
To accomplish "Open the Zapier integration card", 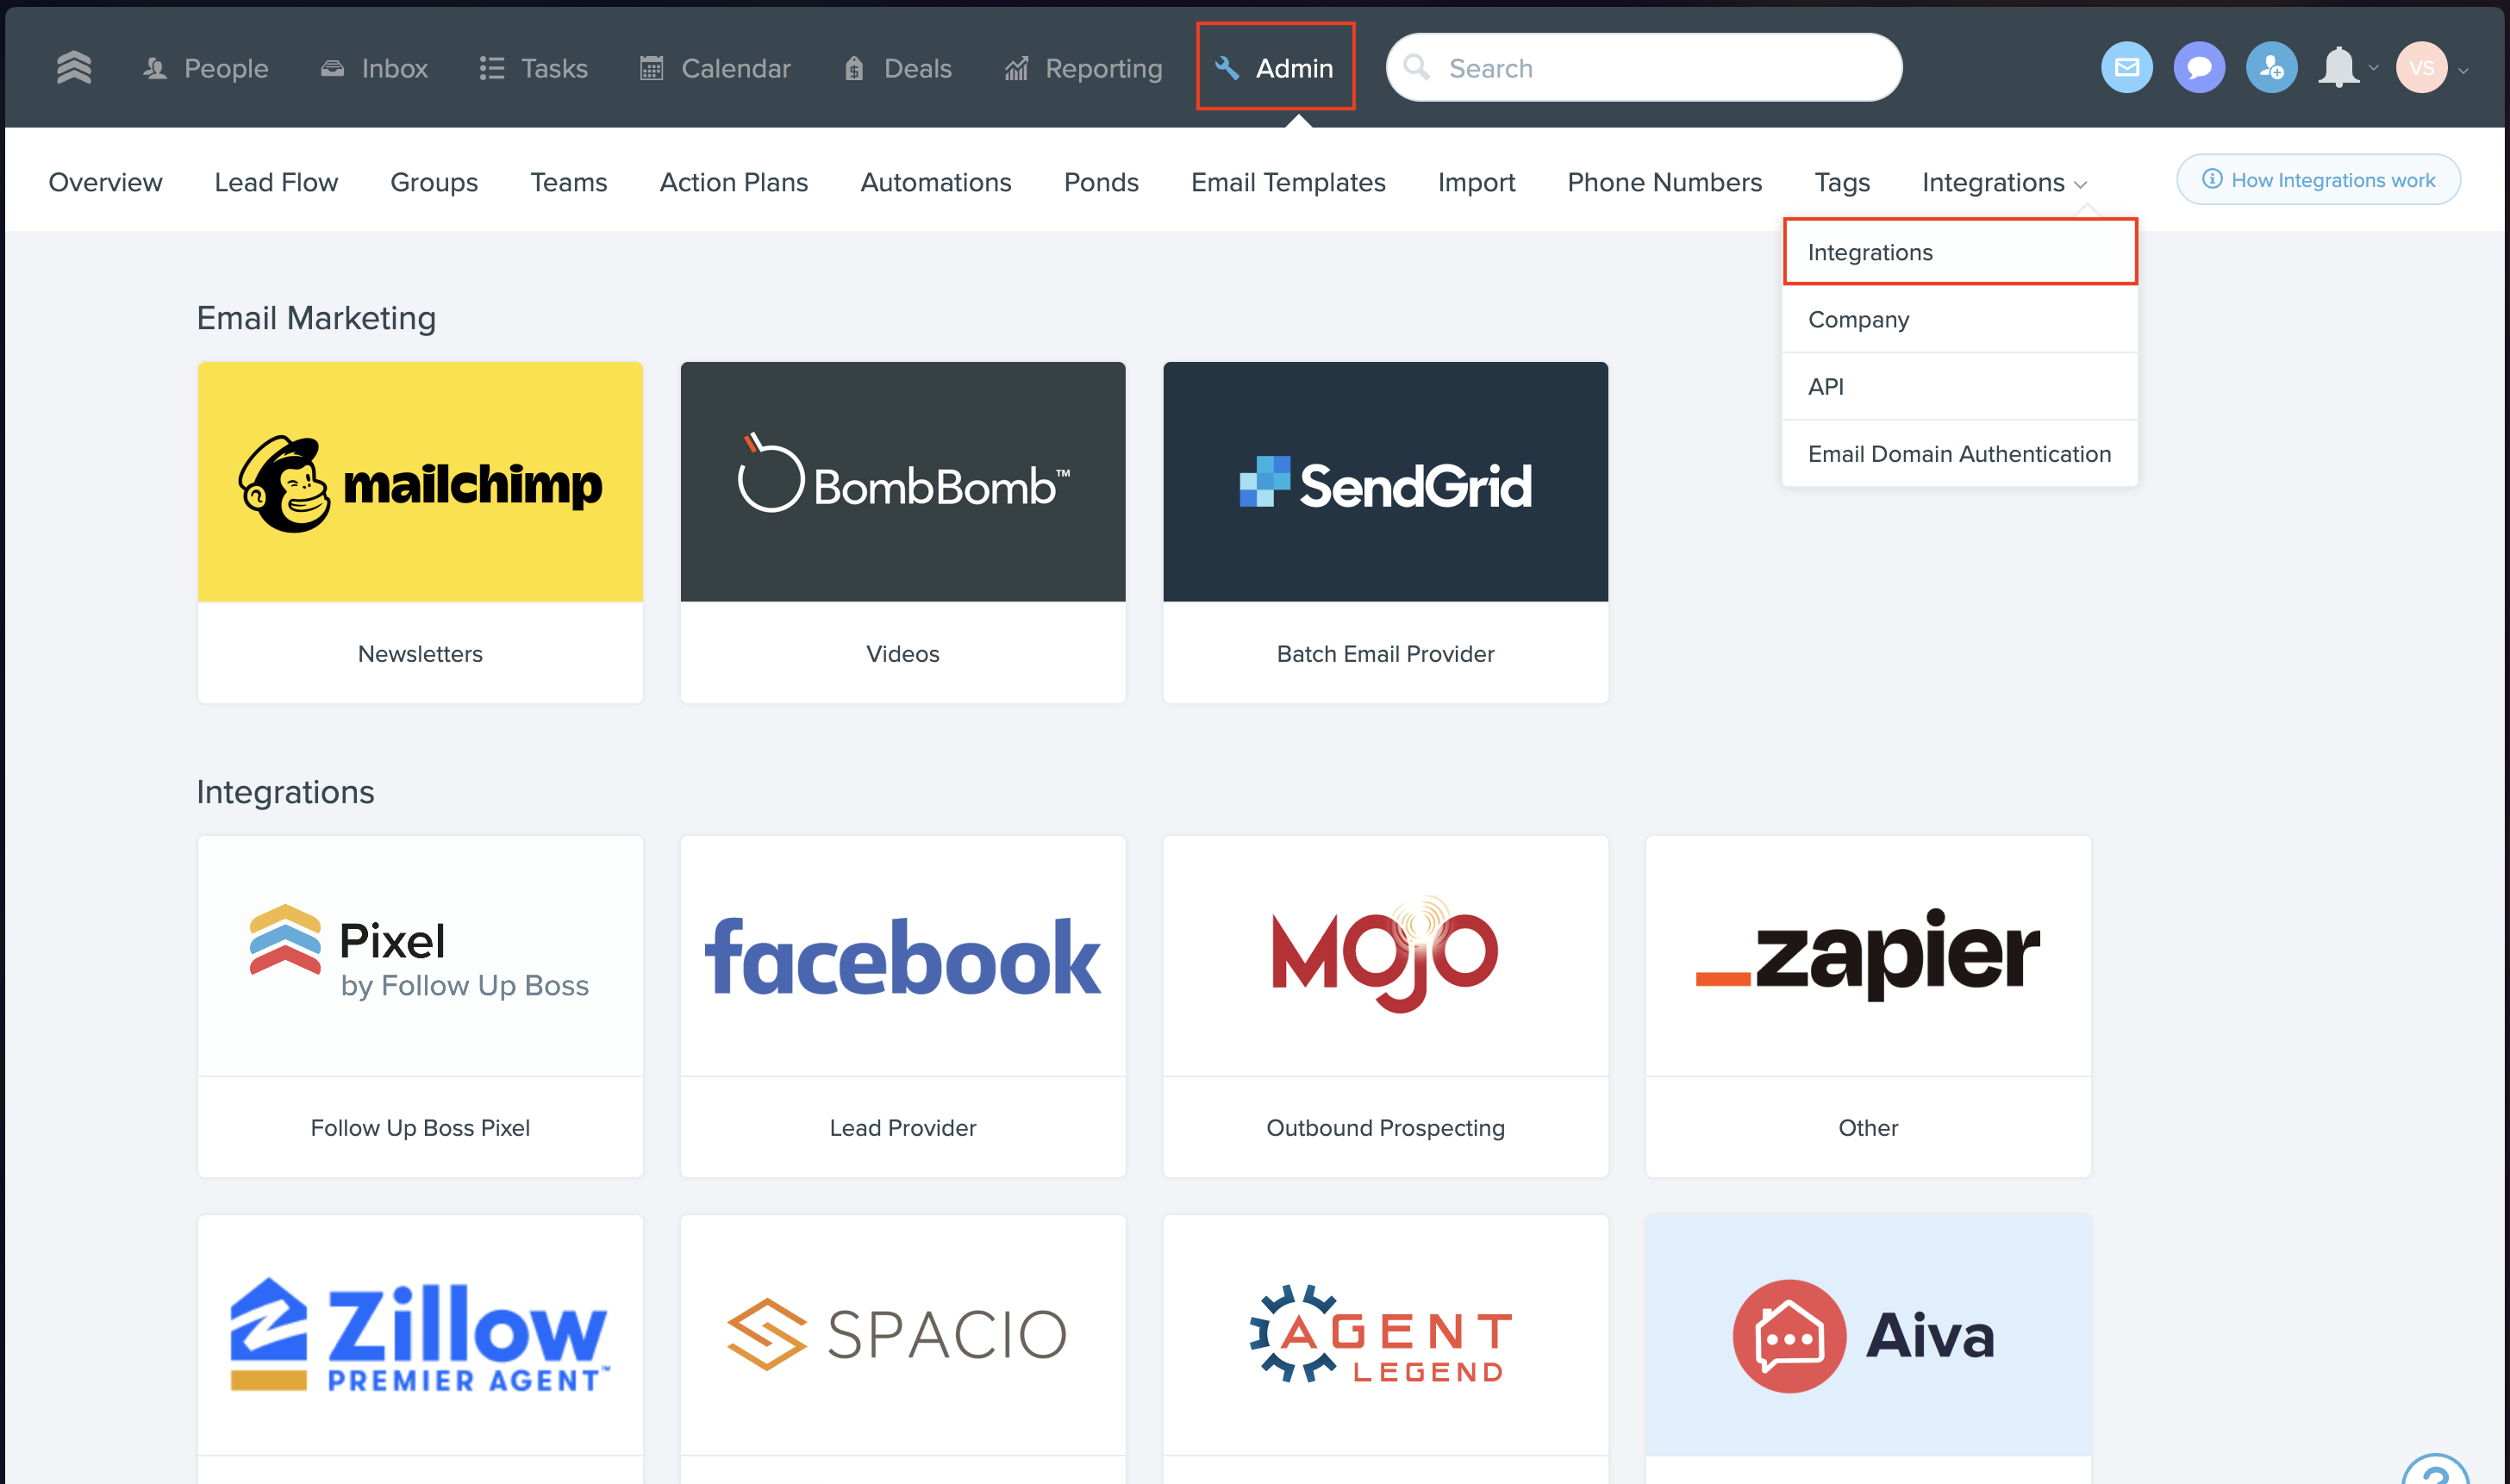I will (x=1868, y=1006).
